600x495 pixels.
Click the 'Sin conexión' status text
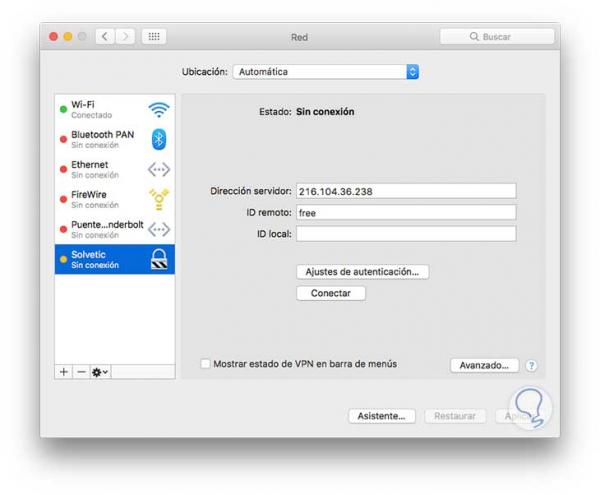point(325,112)
